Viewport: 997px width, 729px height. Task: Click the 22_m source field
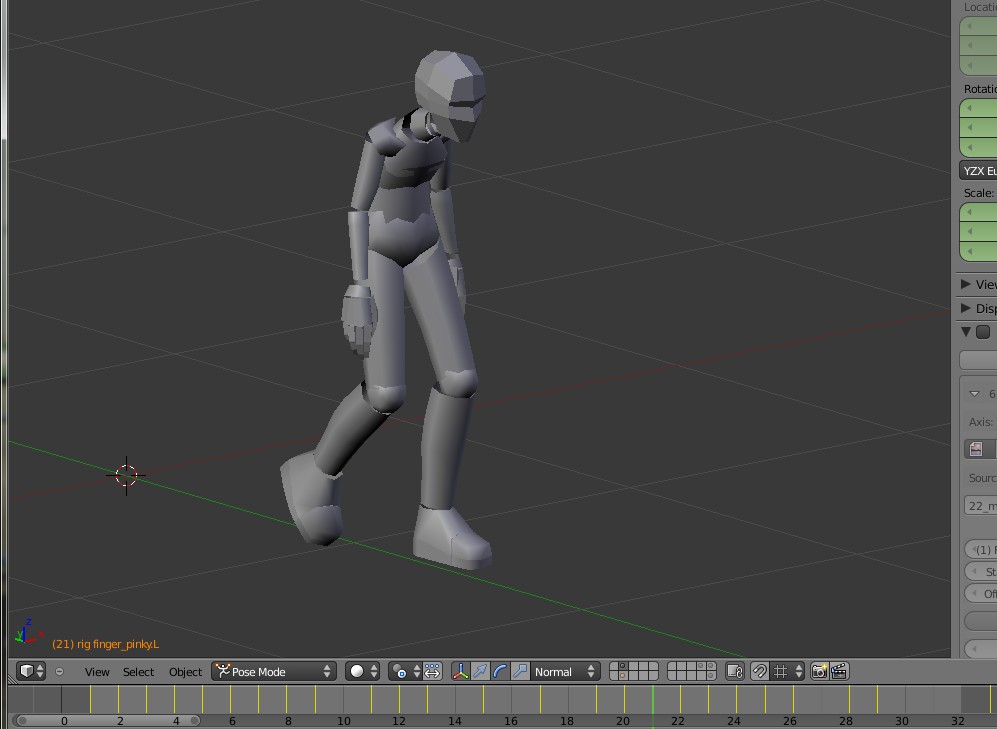point(978,505)
